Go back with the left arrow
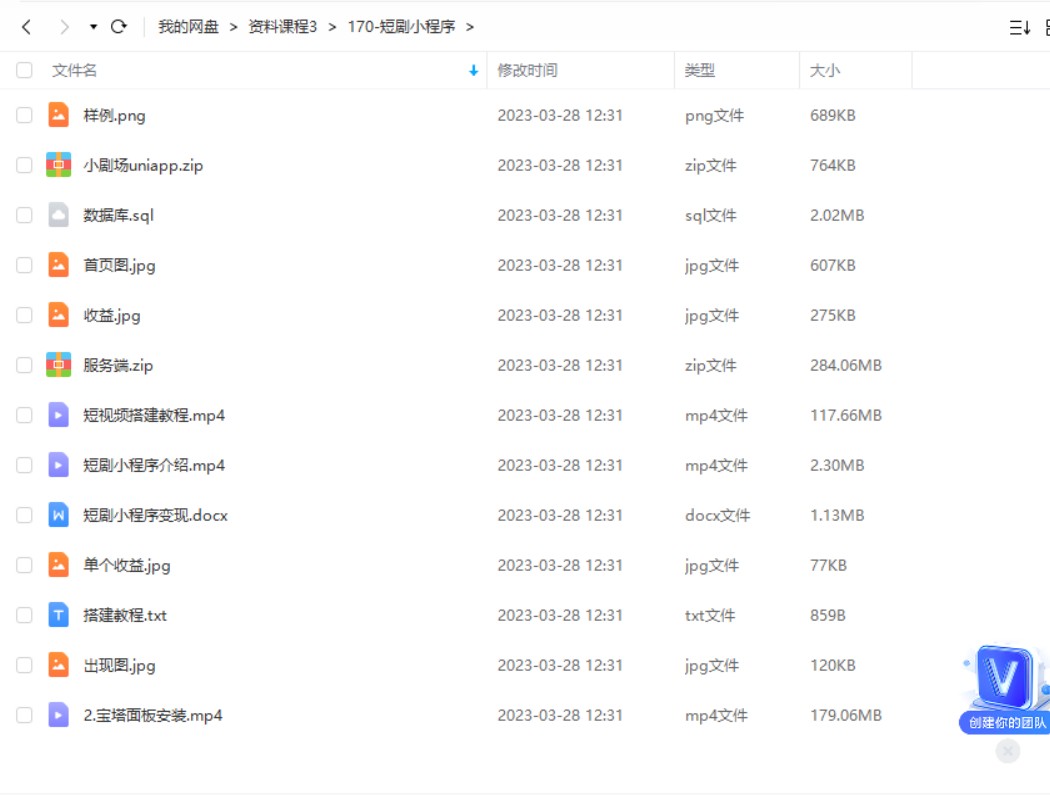 tap(26, 27)
